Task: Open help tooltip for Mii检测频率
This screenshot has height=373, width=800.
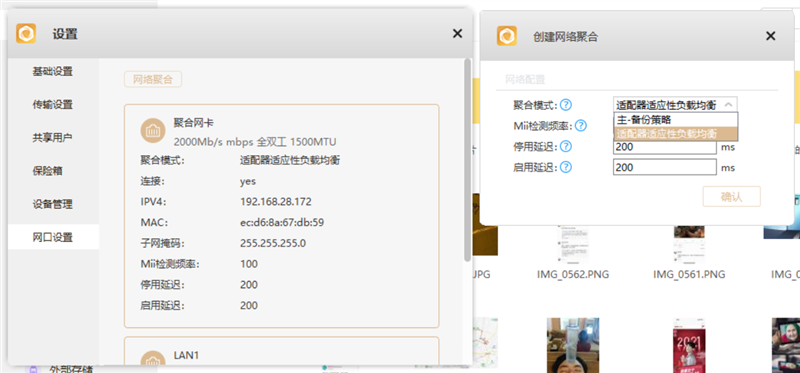Action: click(581, 126)
